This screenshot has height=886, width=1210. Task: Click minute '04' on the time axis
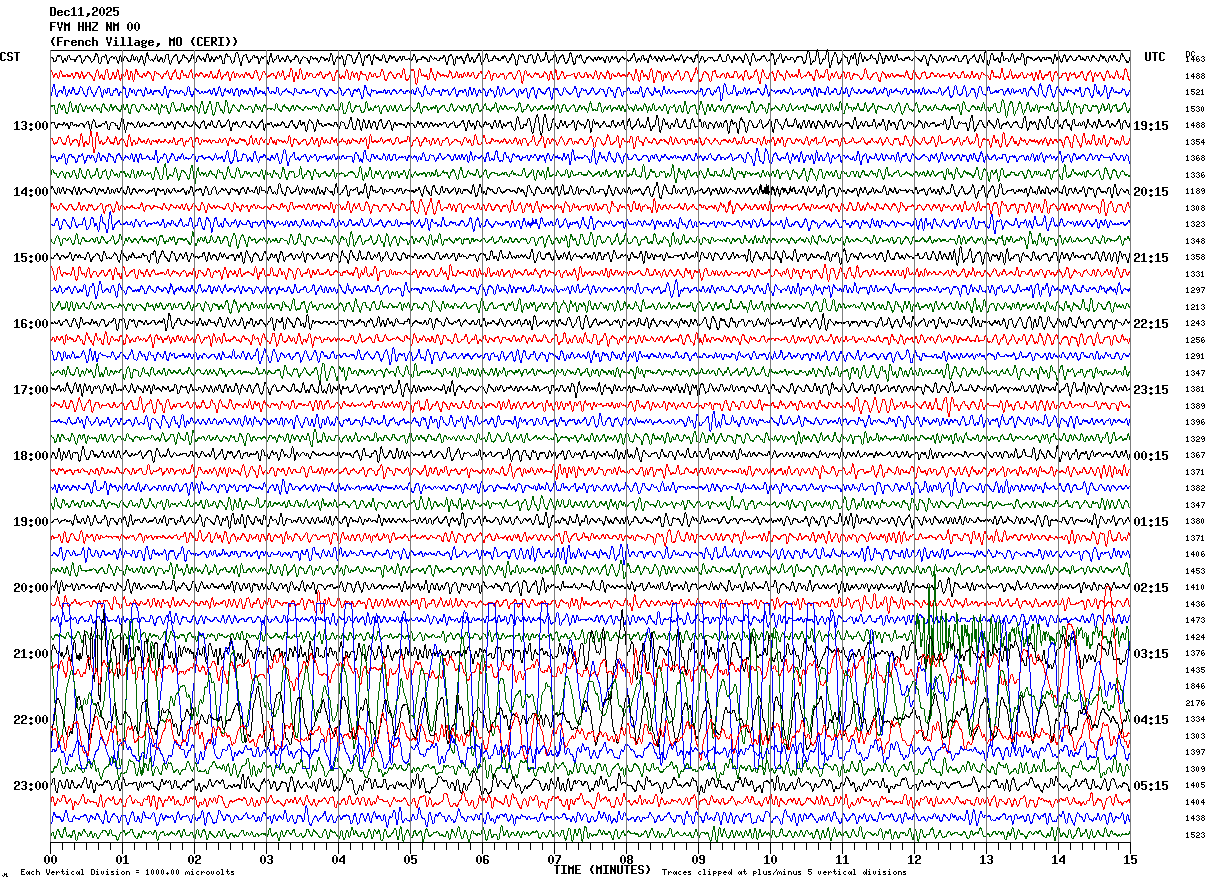338,859
